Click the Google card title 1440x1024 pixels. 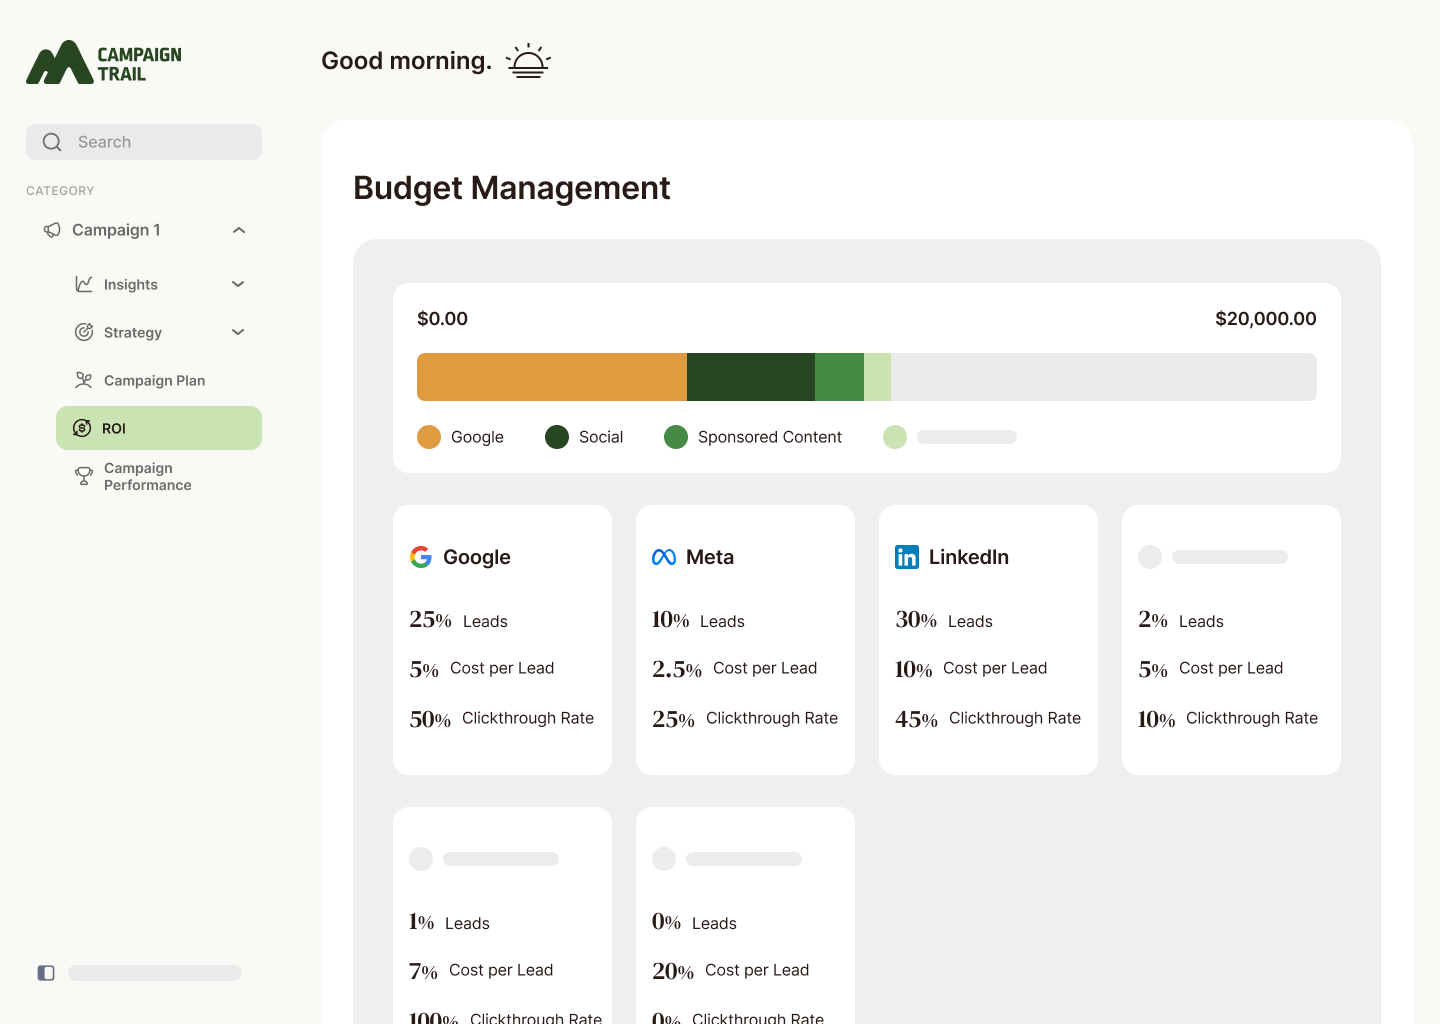pyautogui.click(x=477, y=557)
